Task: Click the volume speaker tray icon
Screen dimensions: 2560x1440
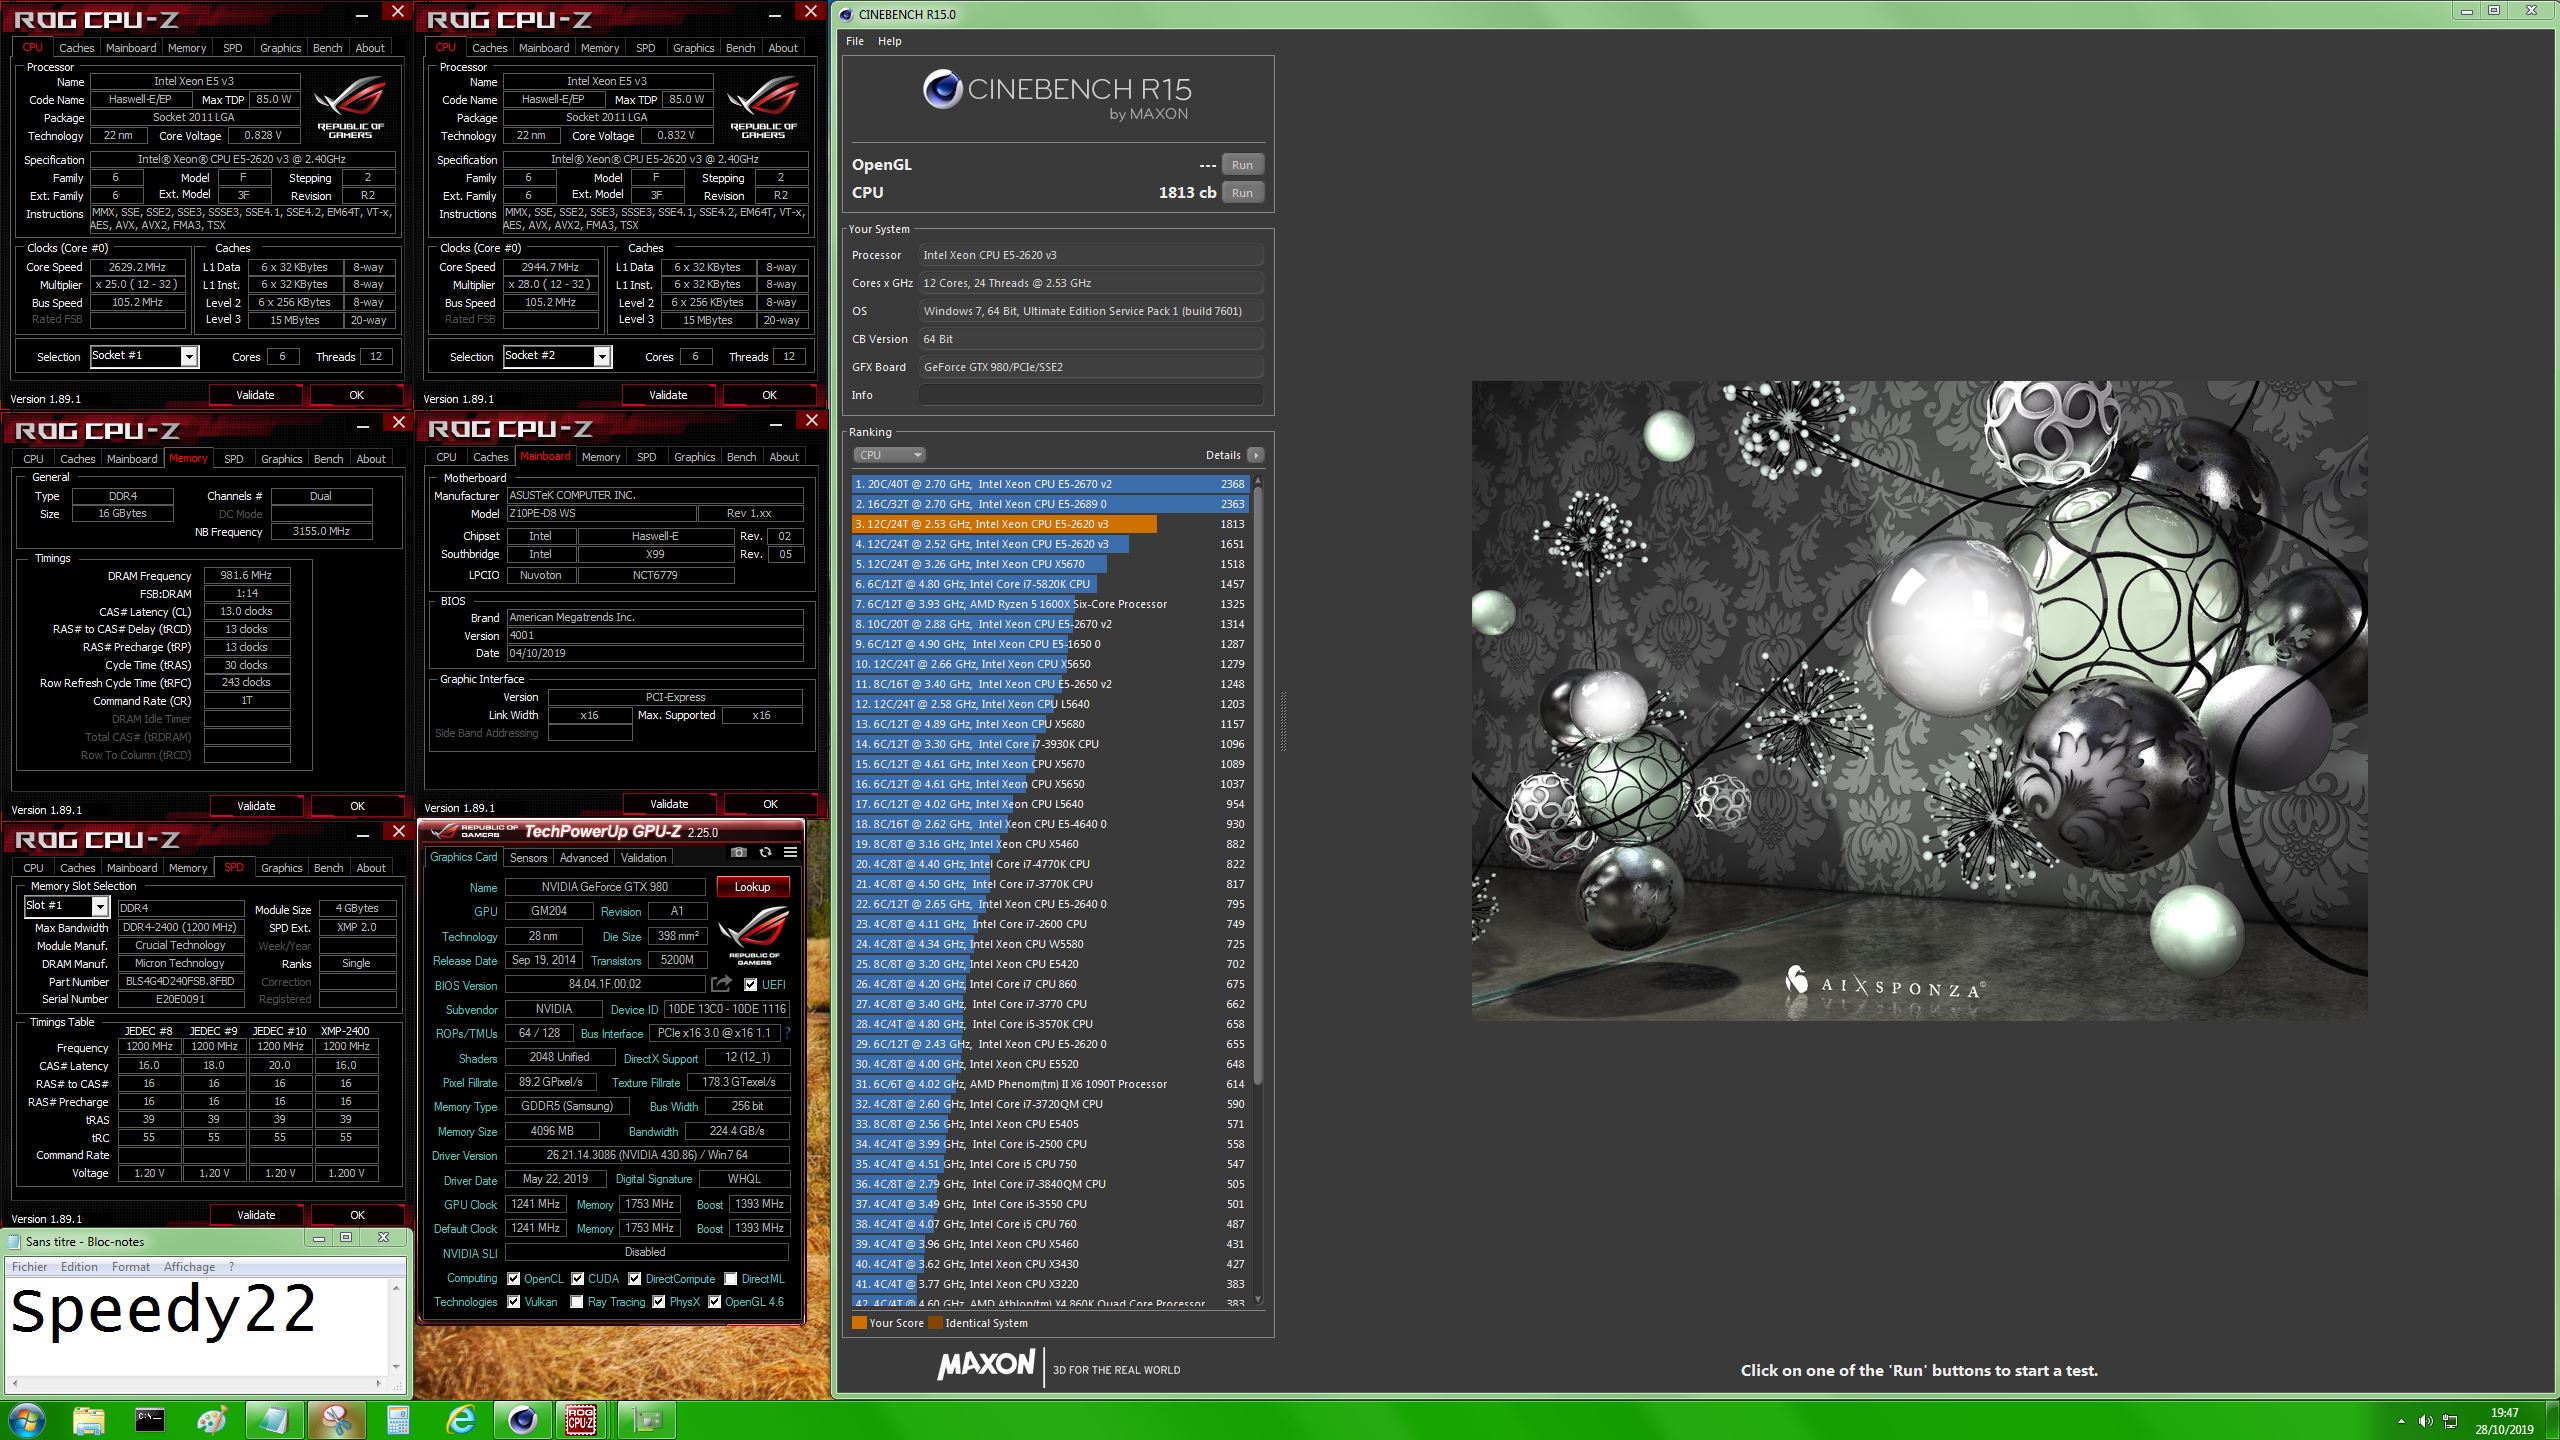Action: click(2425, 1421)
